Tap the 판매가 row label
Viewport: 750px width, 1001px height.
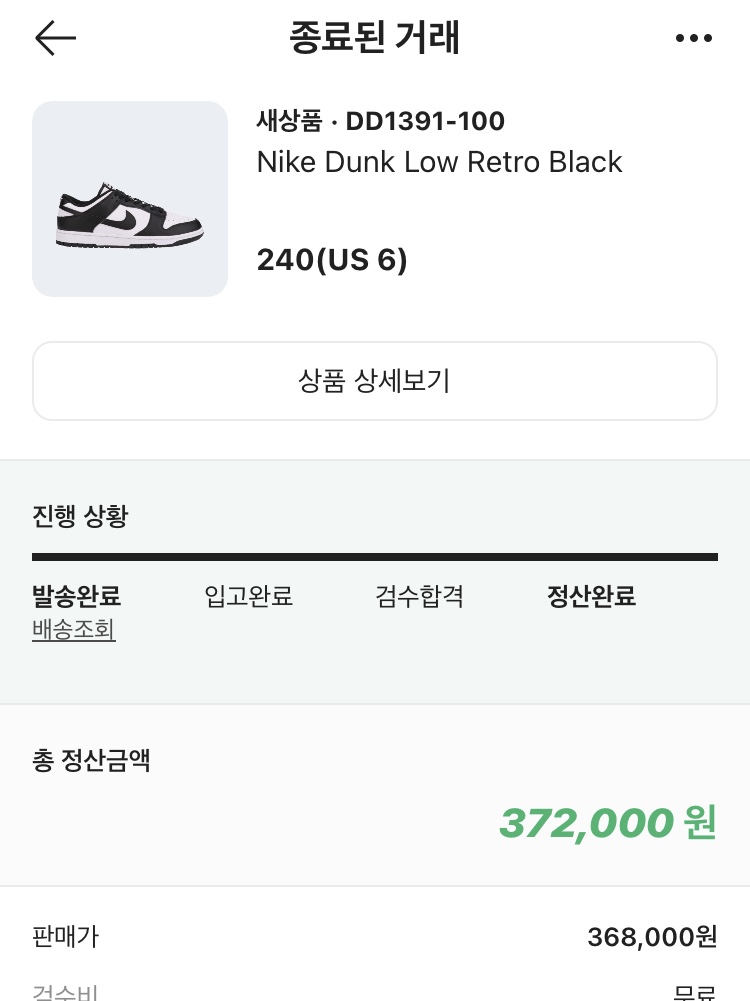(x=66, y=937)
